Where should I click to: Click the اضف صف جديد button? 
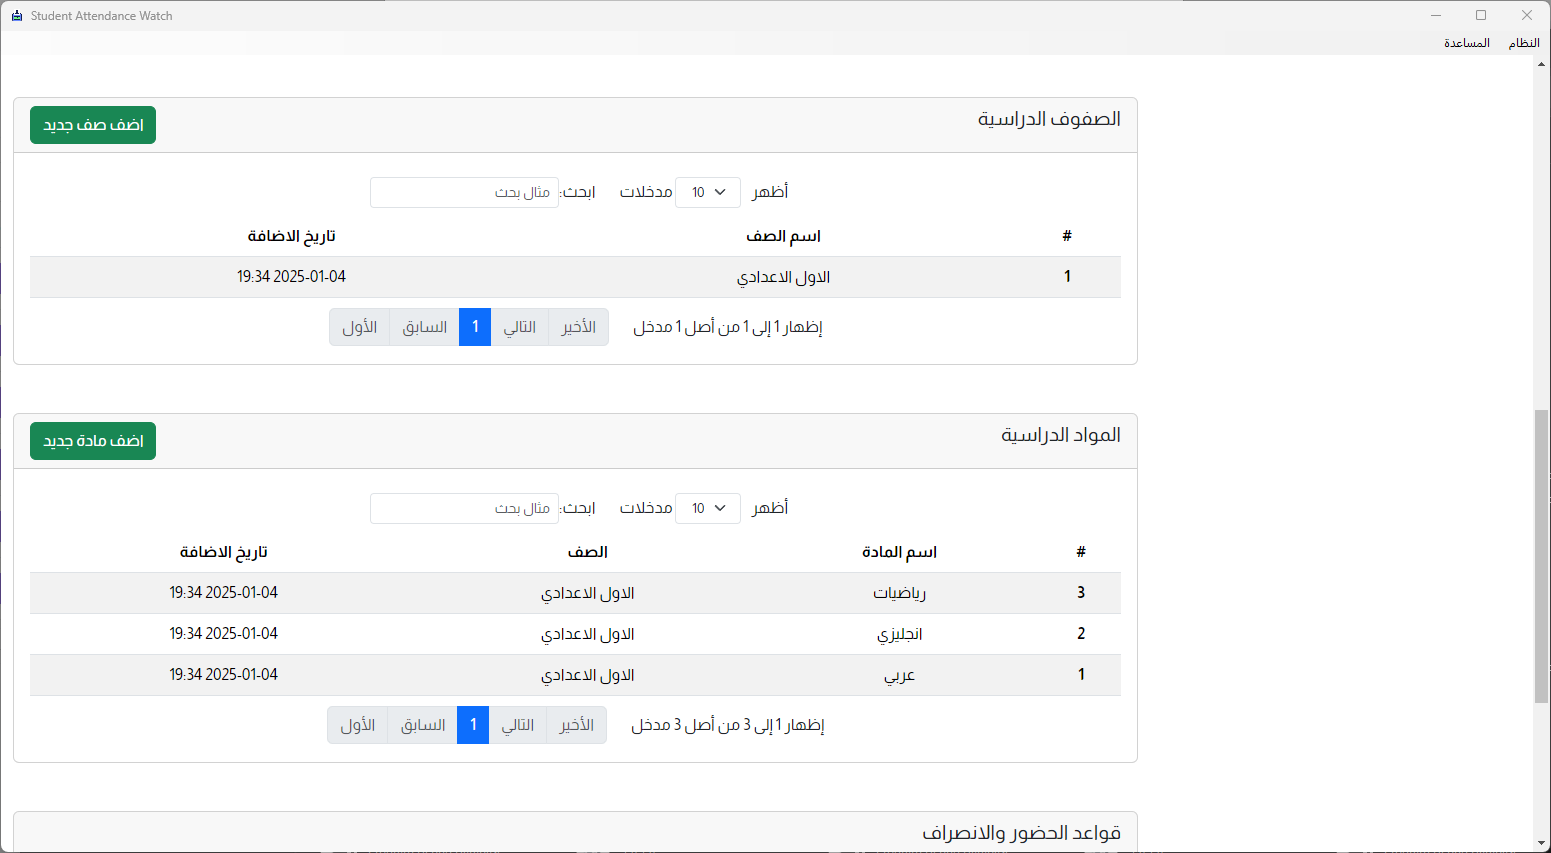[x=93, y=125]
